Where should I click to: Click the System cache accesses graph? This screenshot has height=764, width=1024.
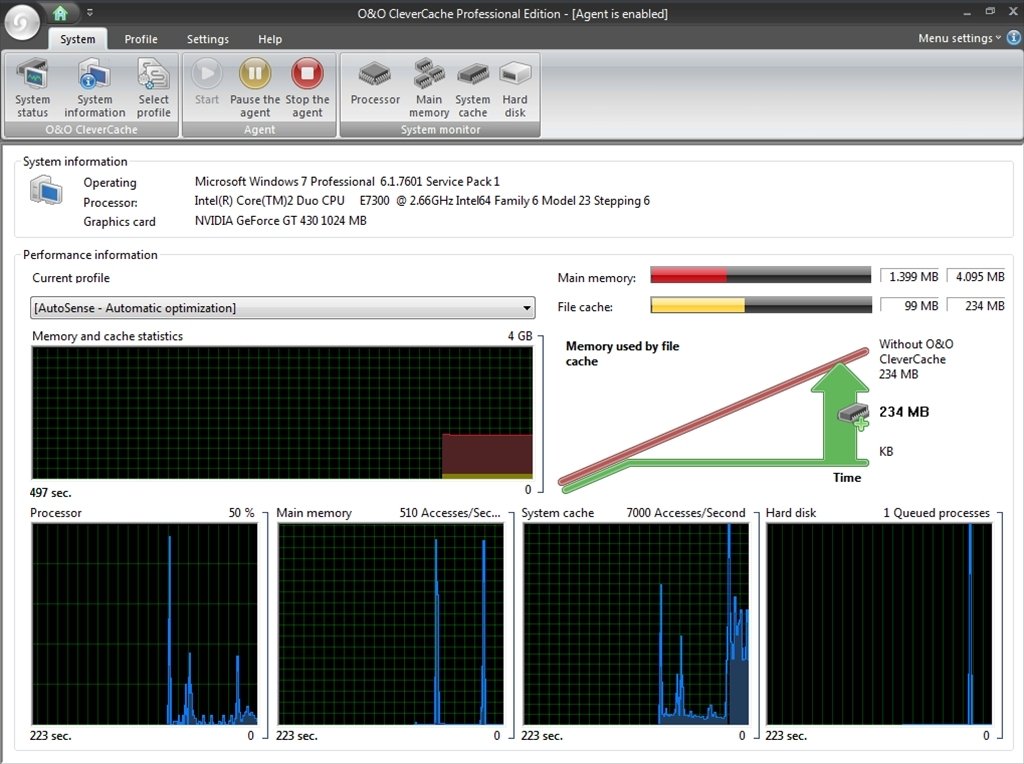[635, 624]
